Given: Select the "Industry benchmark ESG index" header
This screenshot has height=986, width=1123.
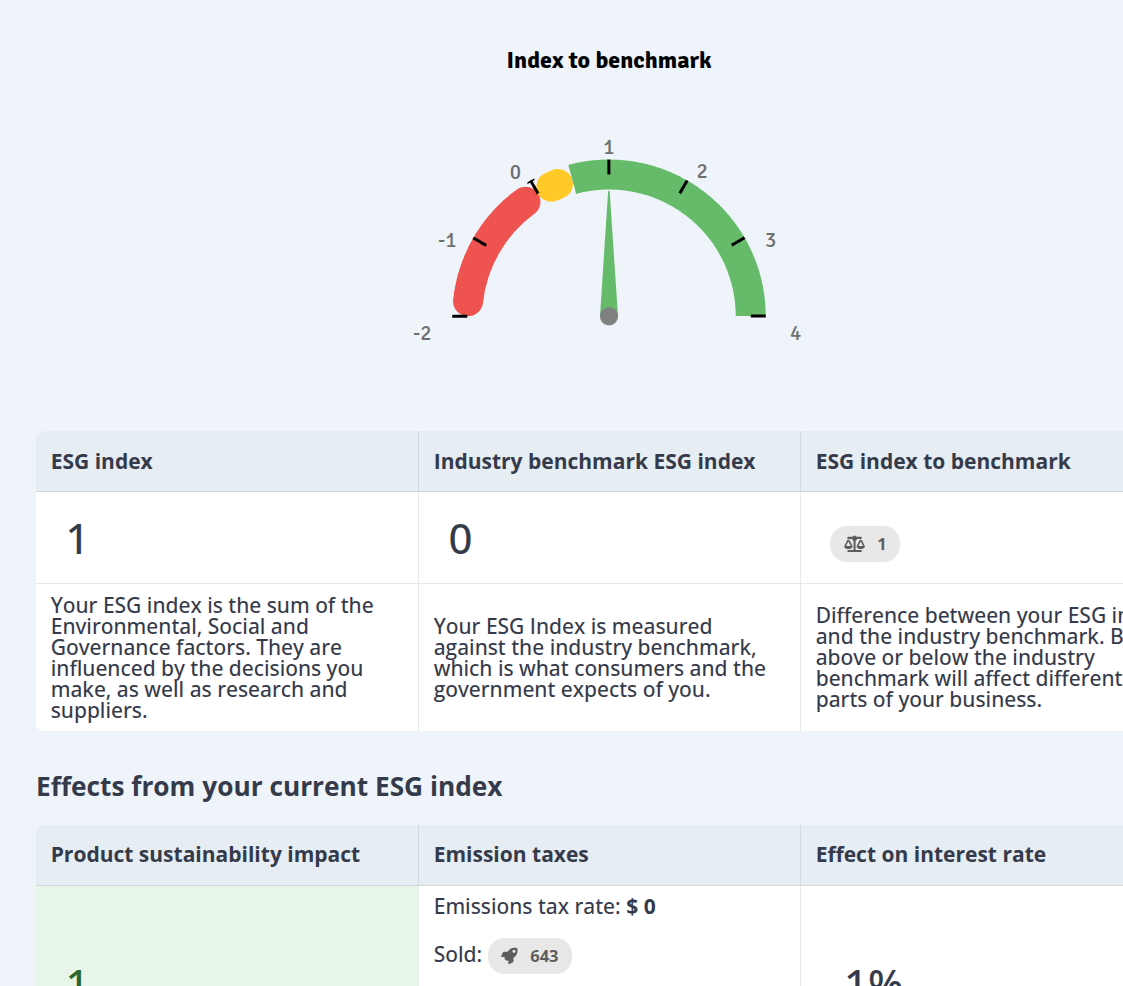Looking at the screenshot, I should pos(594,461).
